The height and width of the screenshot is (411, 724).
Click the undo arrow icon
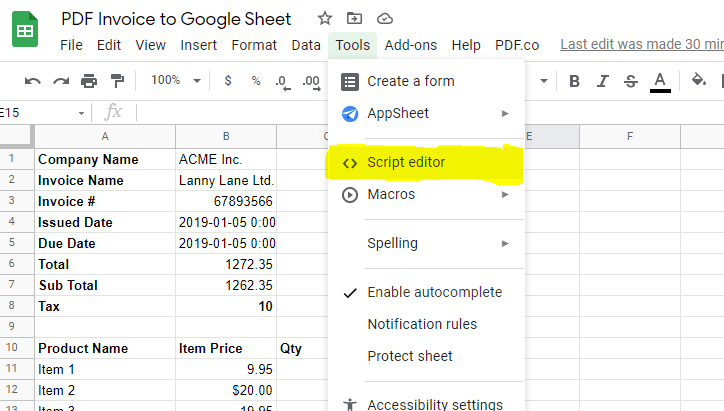(x=33, y=81)
